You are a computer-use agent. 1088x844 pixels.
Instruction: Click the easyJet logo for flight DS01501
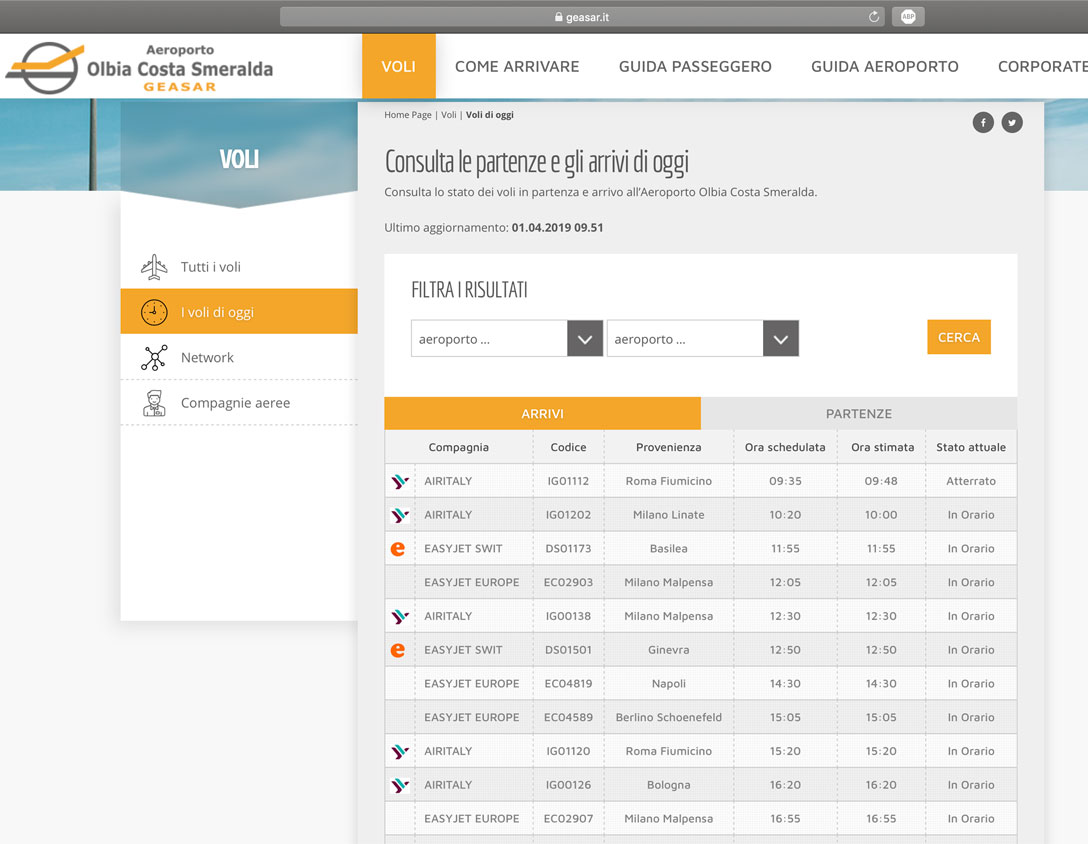coord(398,650)
